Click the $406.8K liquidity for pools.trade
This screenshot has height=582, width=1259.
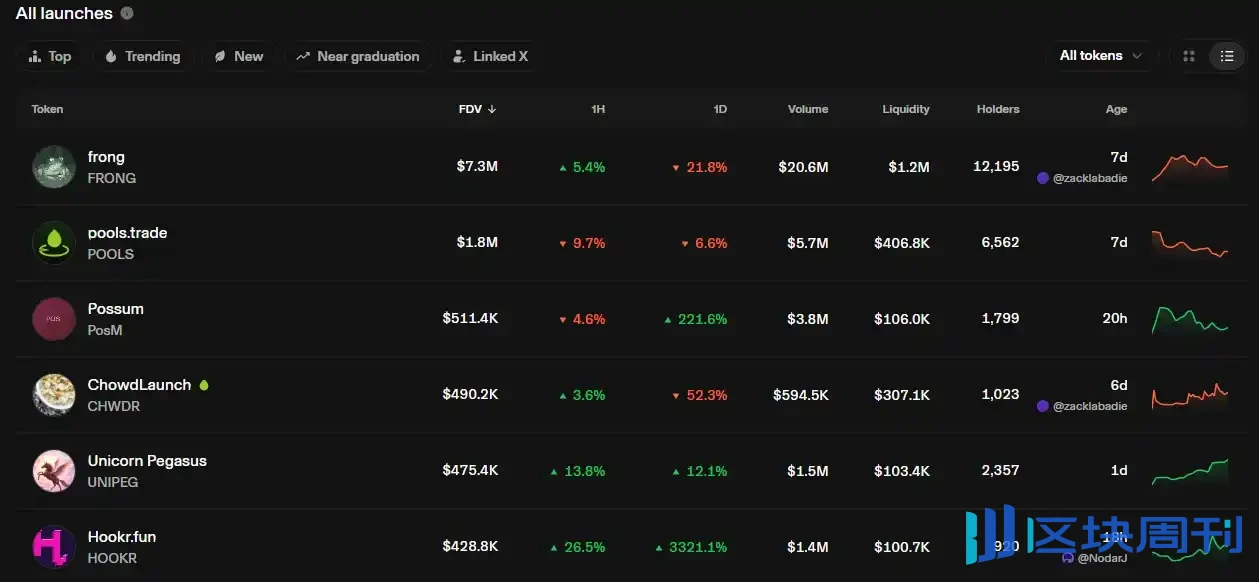901,243
